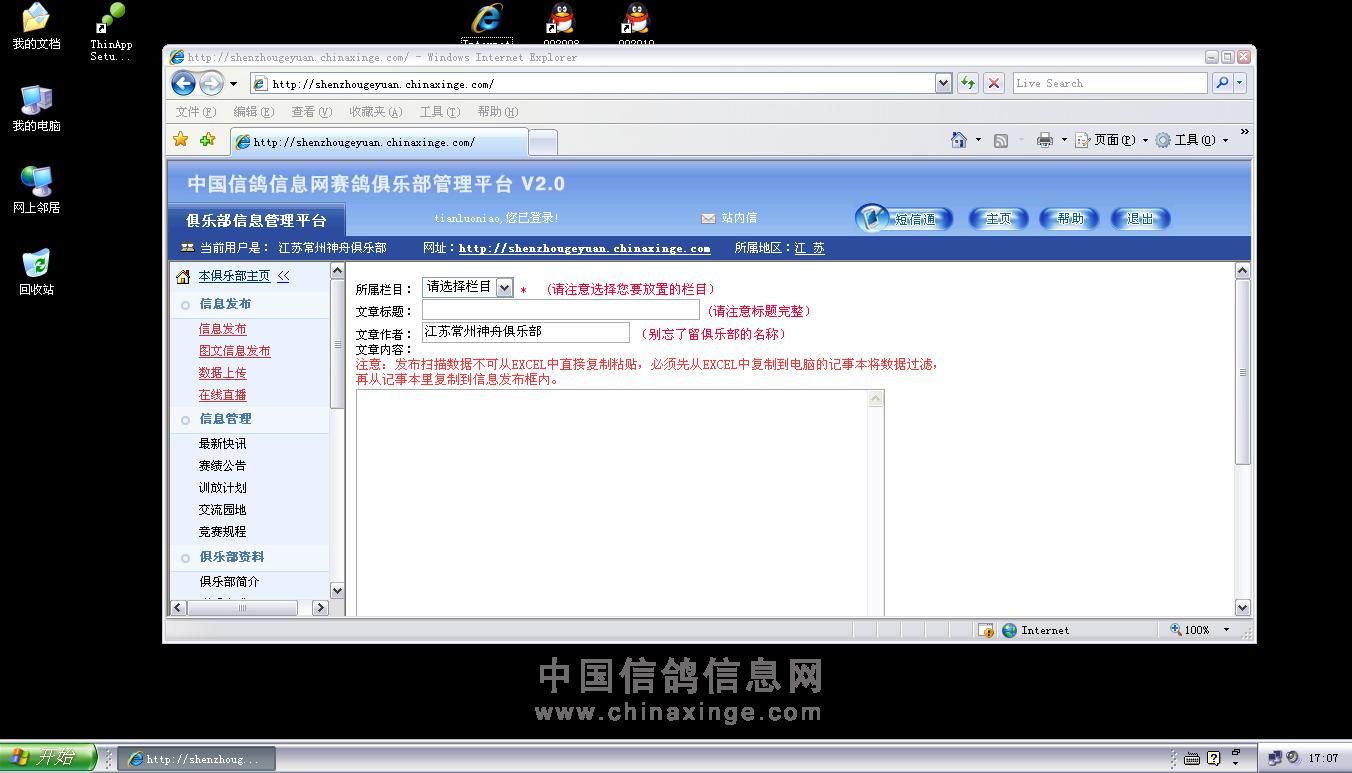Click the language bar help question icon
The height and width of the screenshot is (773, 1352).
[x=1214, y=758]
